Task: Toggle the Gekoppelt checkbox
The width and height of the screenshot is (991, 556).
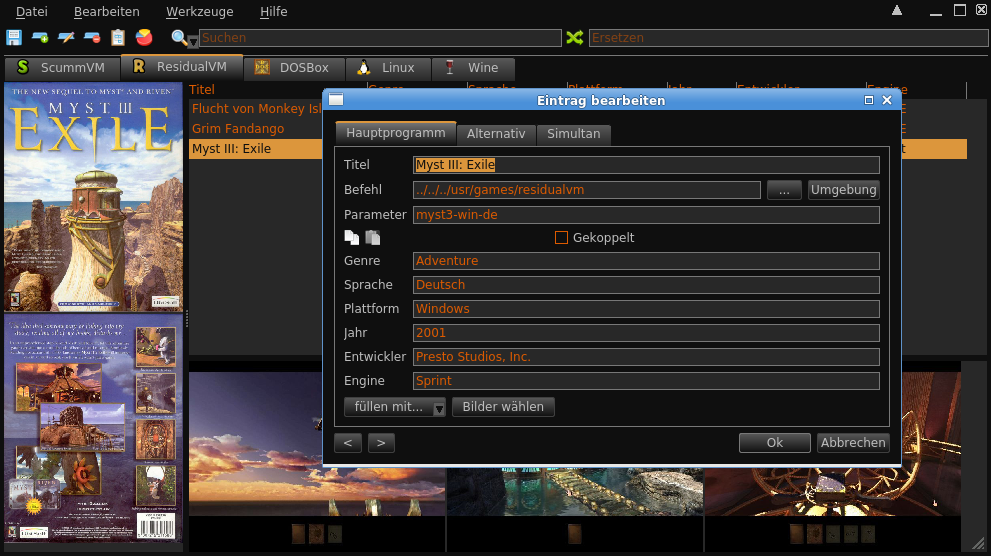Action: (x=561, y=238)
